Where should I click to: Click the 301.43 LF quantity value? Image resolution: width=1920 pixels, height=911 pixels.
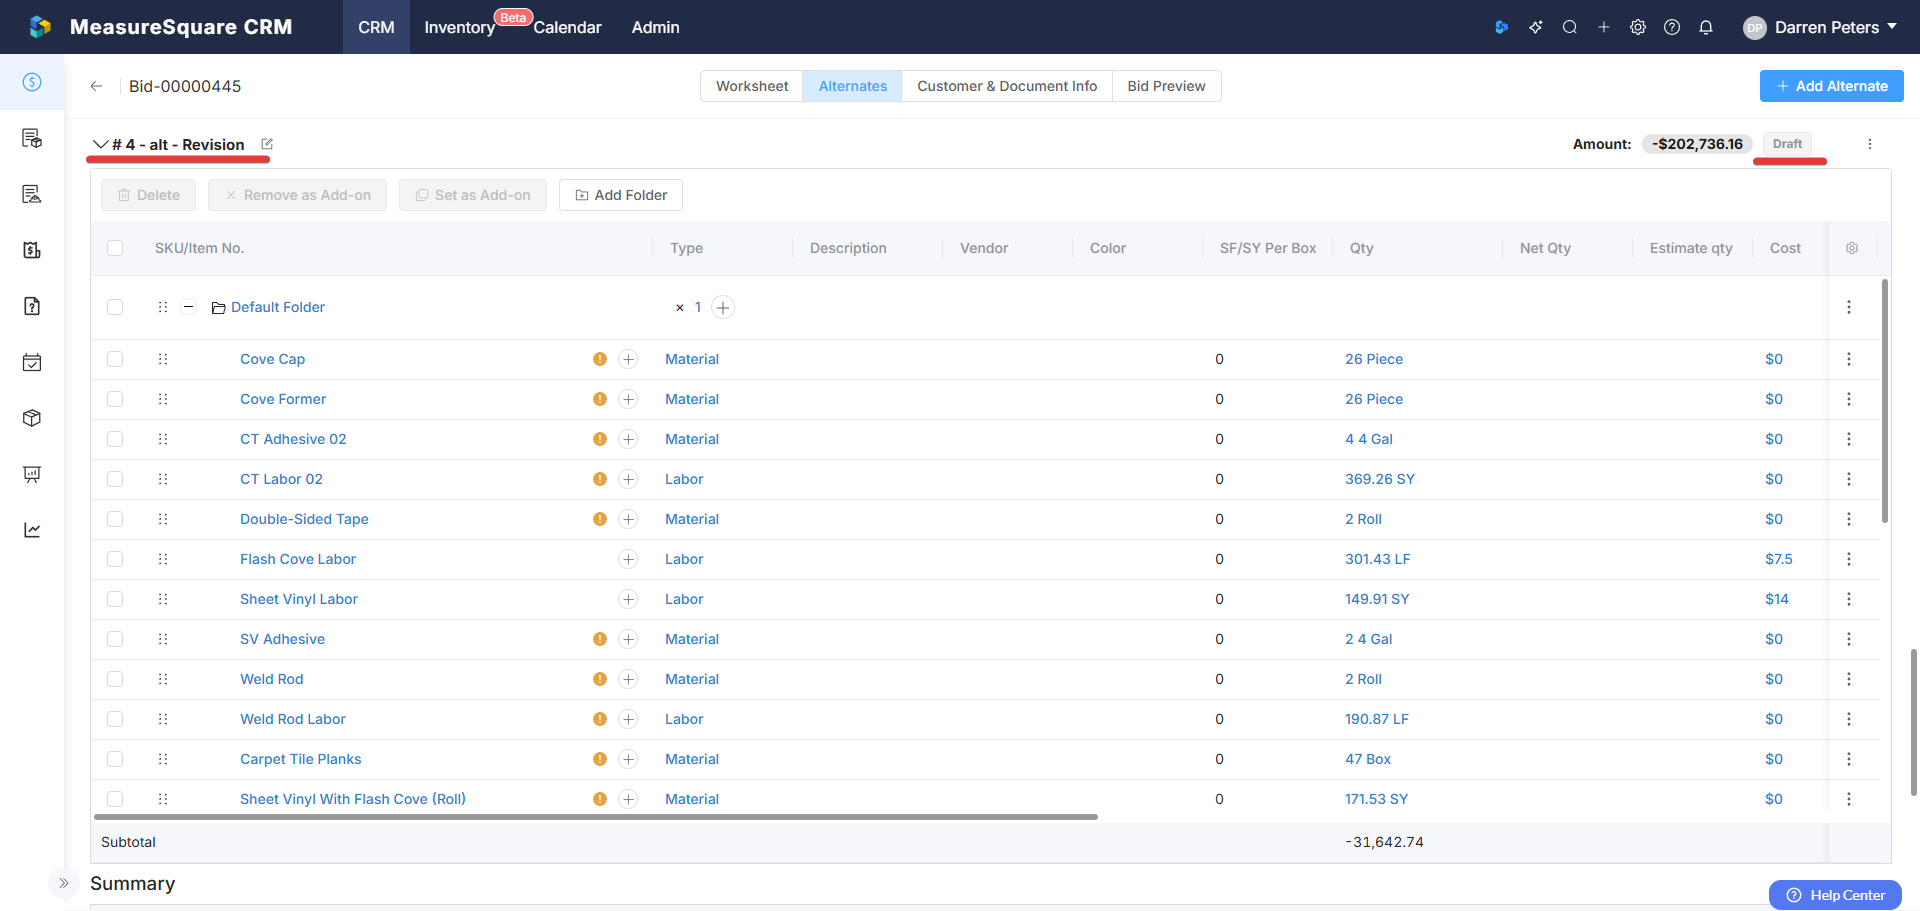tap(1377, 559)
